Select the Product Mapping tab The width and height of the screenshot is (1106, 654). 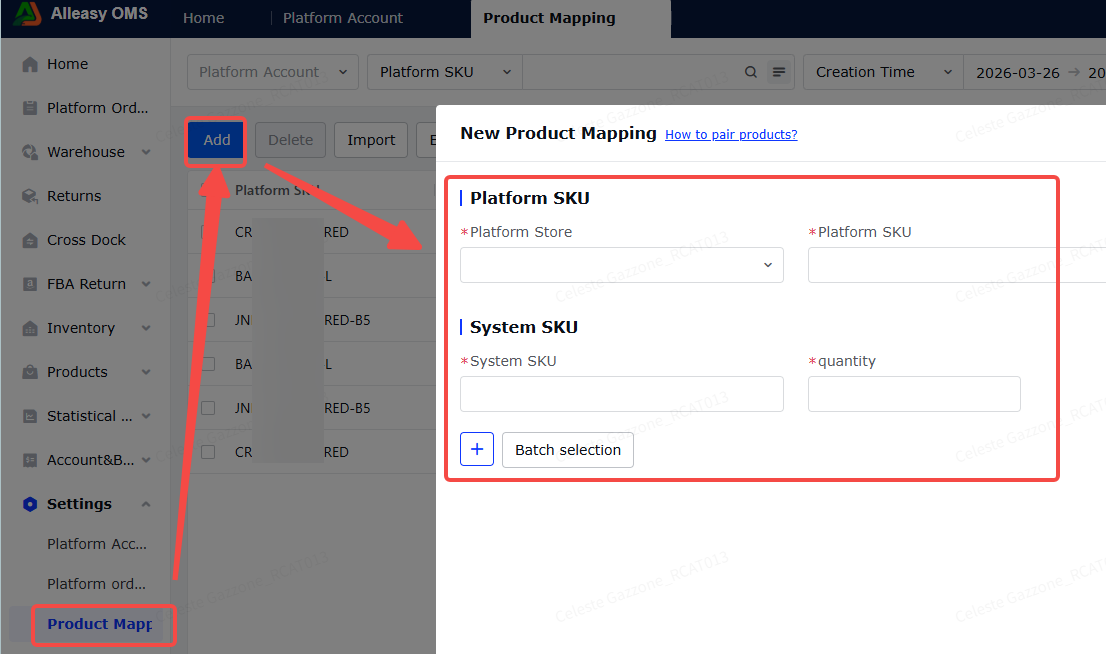(x=549, y=18)
